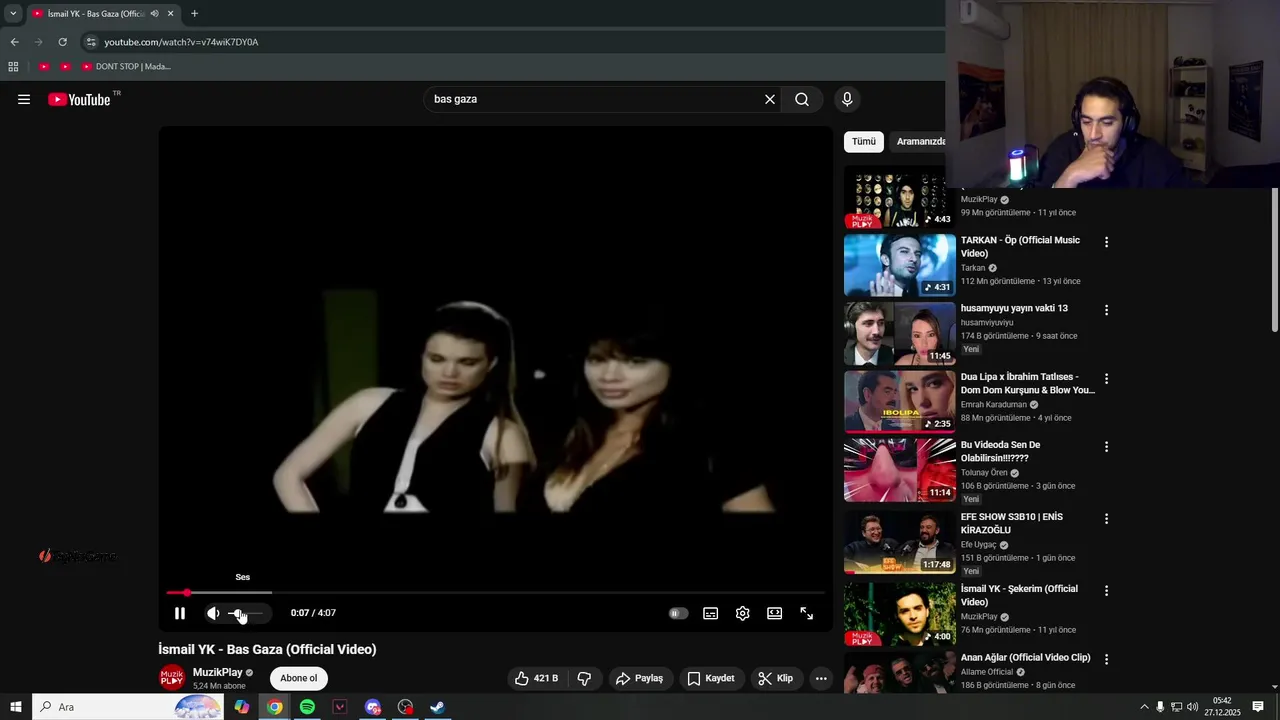
Task: Pause the video with the pause button
Action: click(x=180, y=613)
